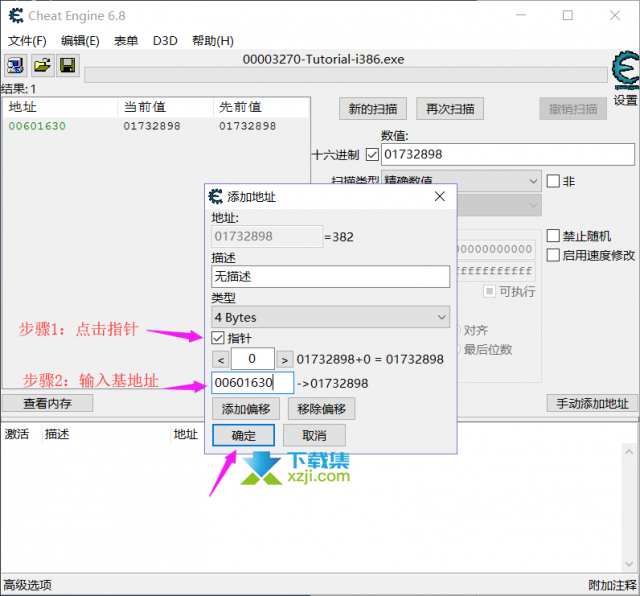The image size is (640, 596).
Task: Uncheck the 指针 pointer checkbox
Action: pyautogui.click(x=218, y=338)
